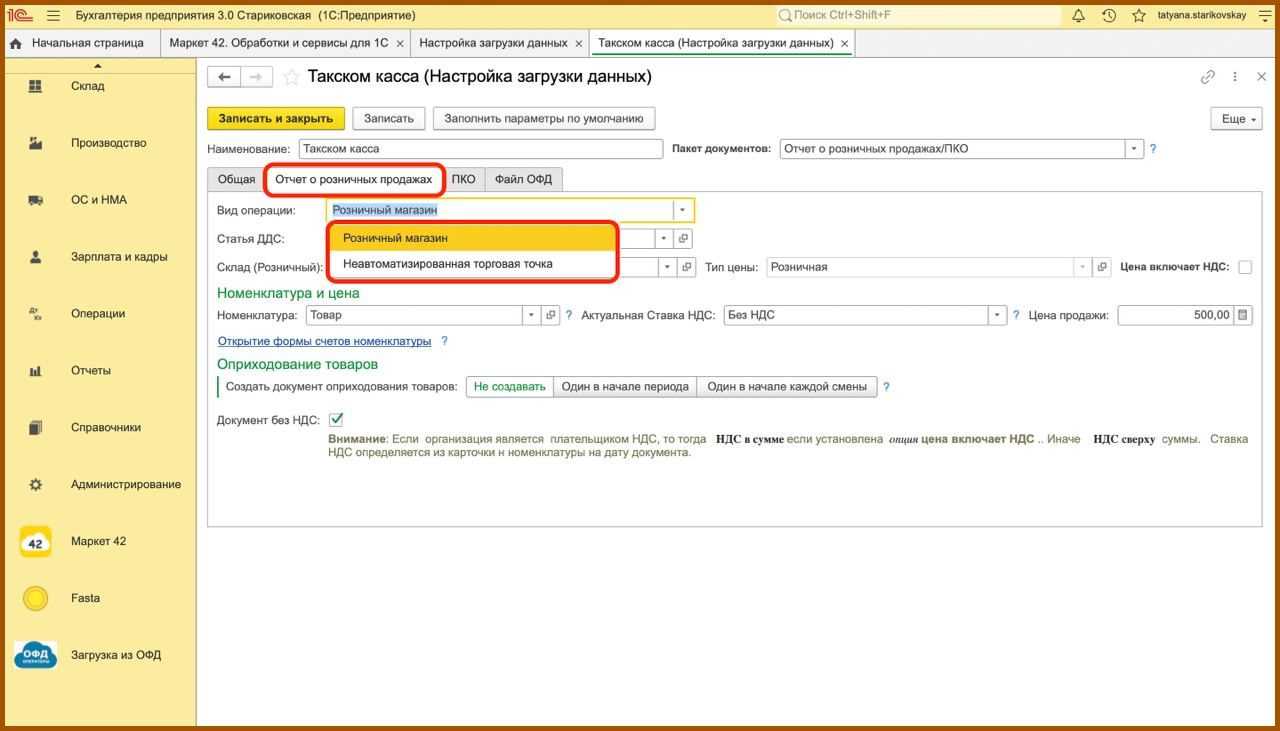The image size is (1280, 731).
Task: Show notifications bell
Action: pyautogui.click(x=1078, y=15)
